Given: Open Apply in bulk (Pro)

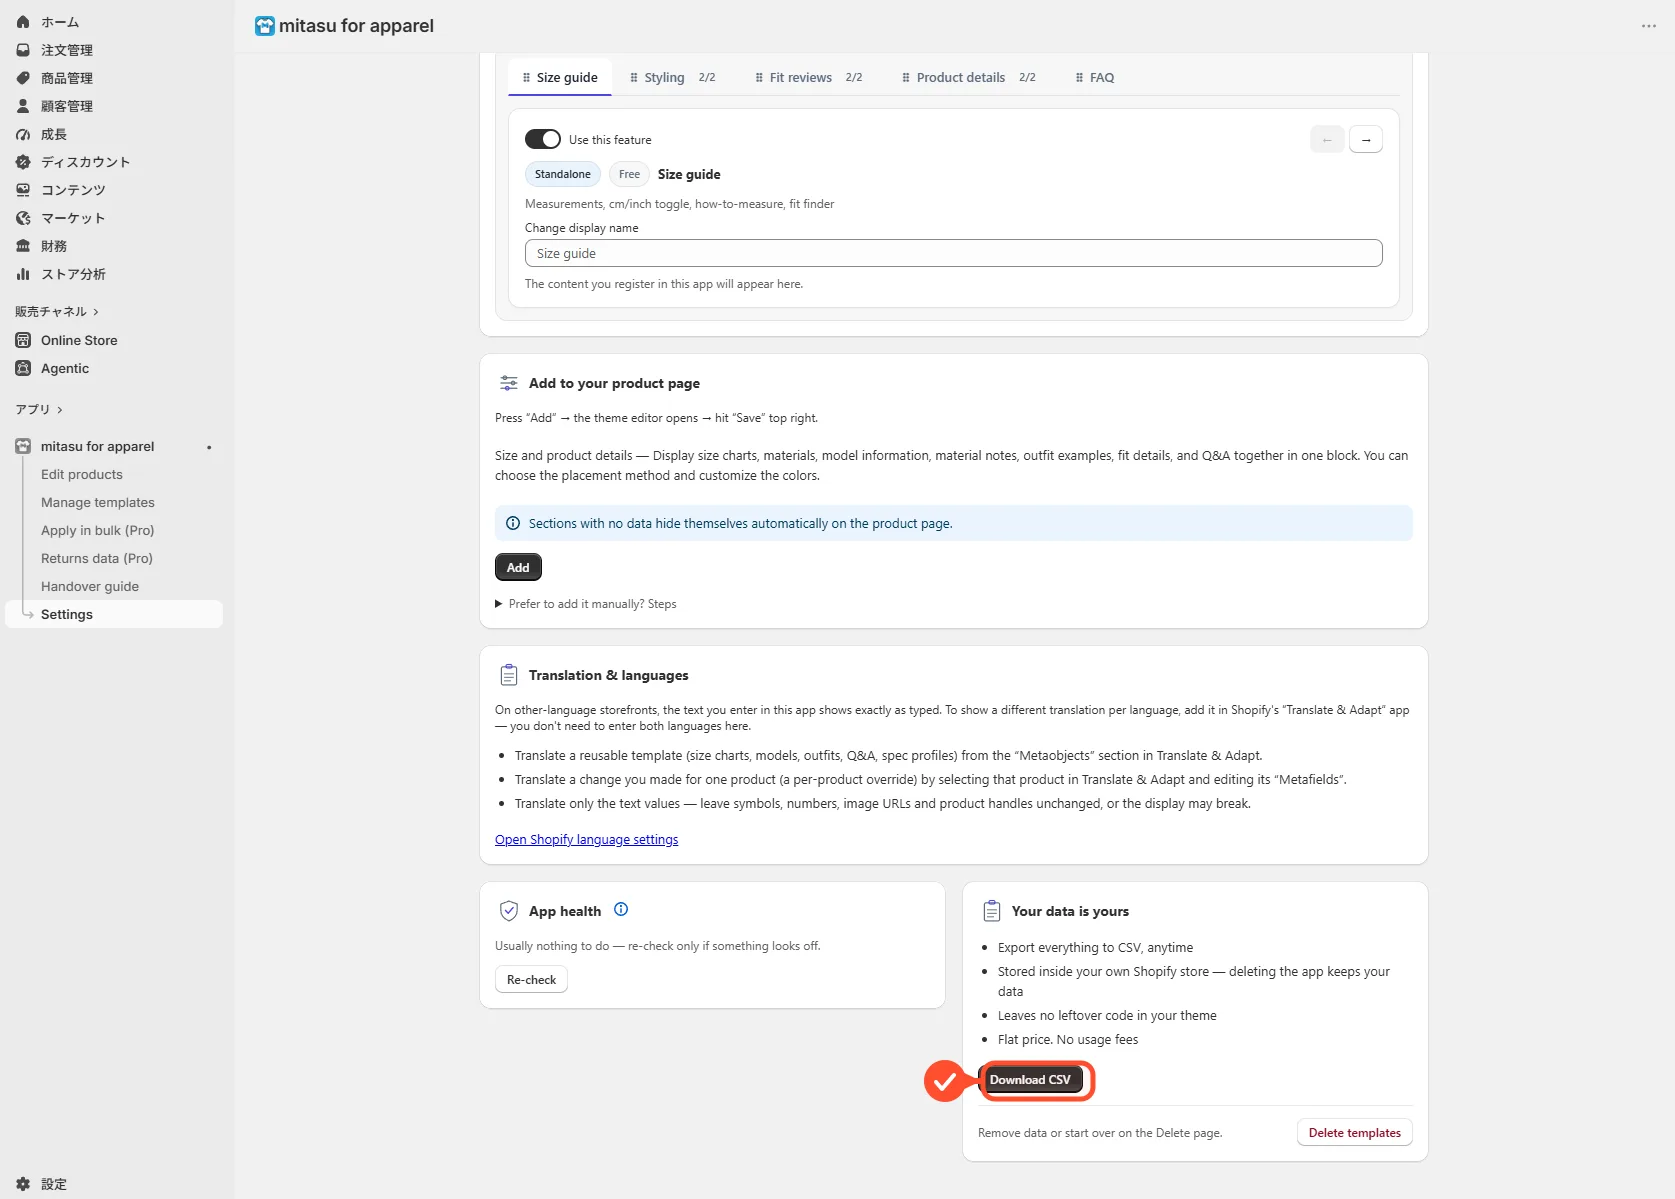Looking at the screenshot, I should tap(98, 530).
